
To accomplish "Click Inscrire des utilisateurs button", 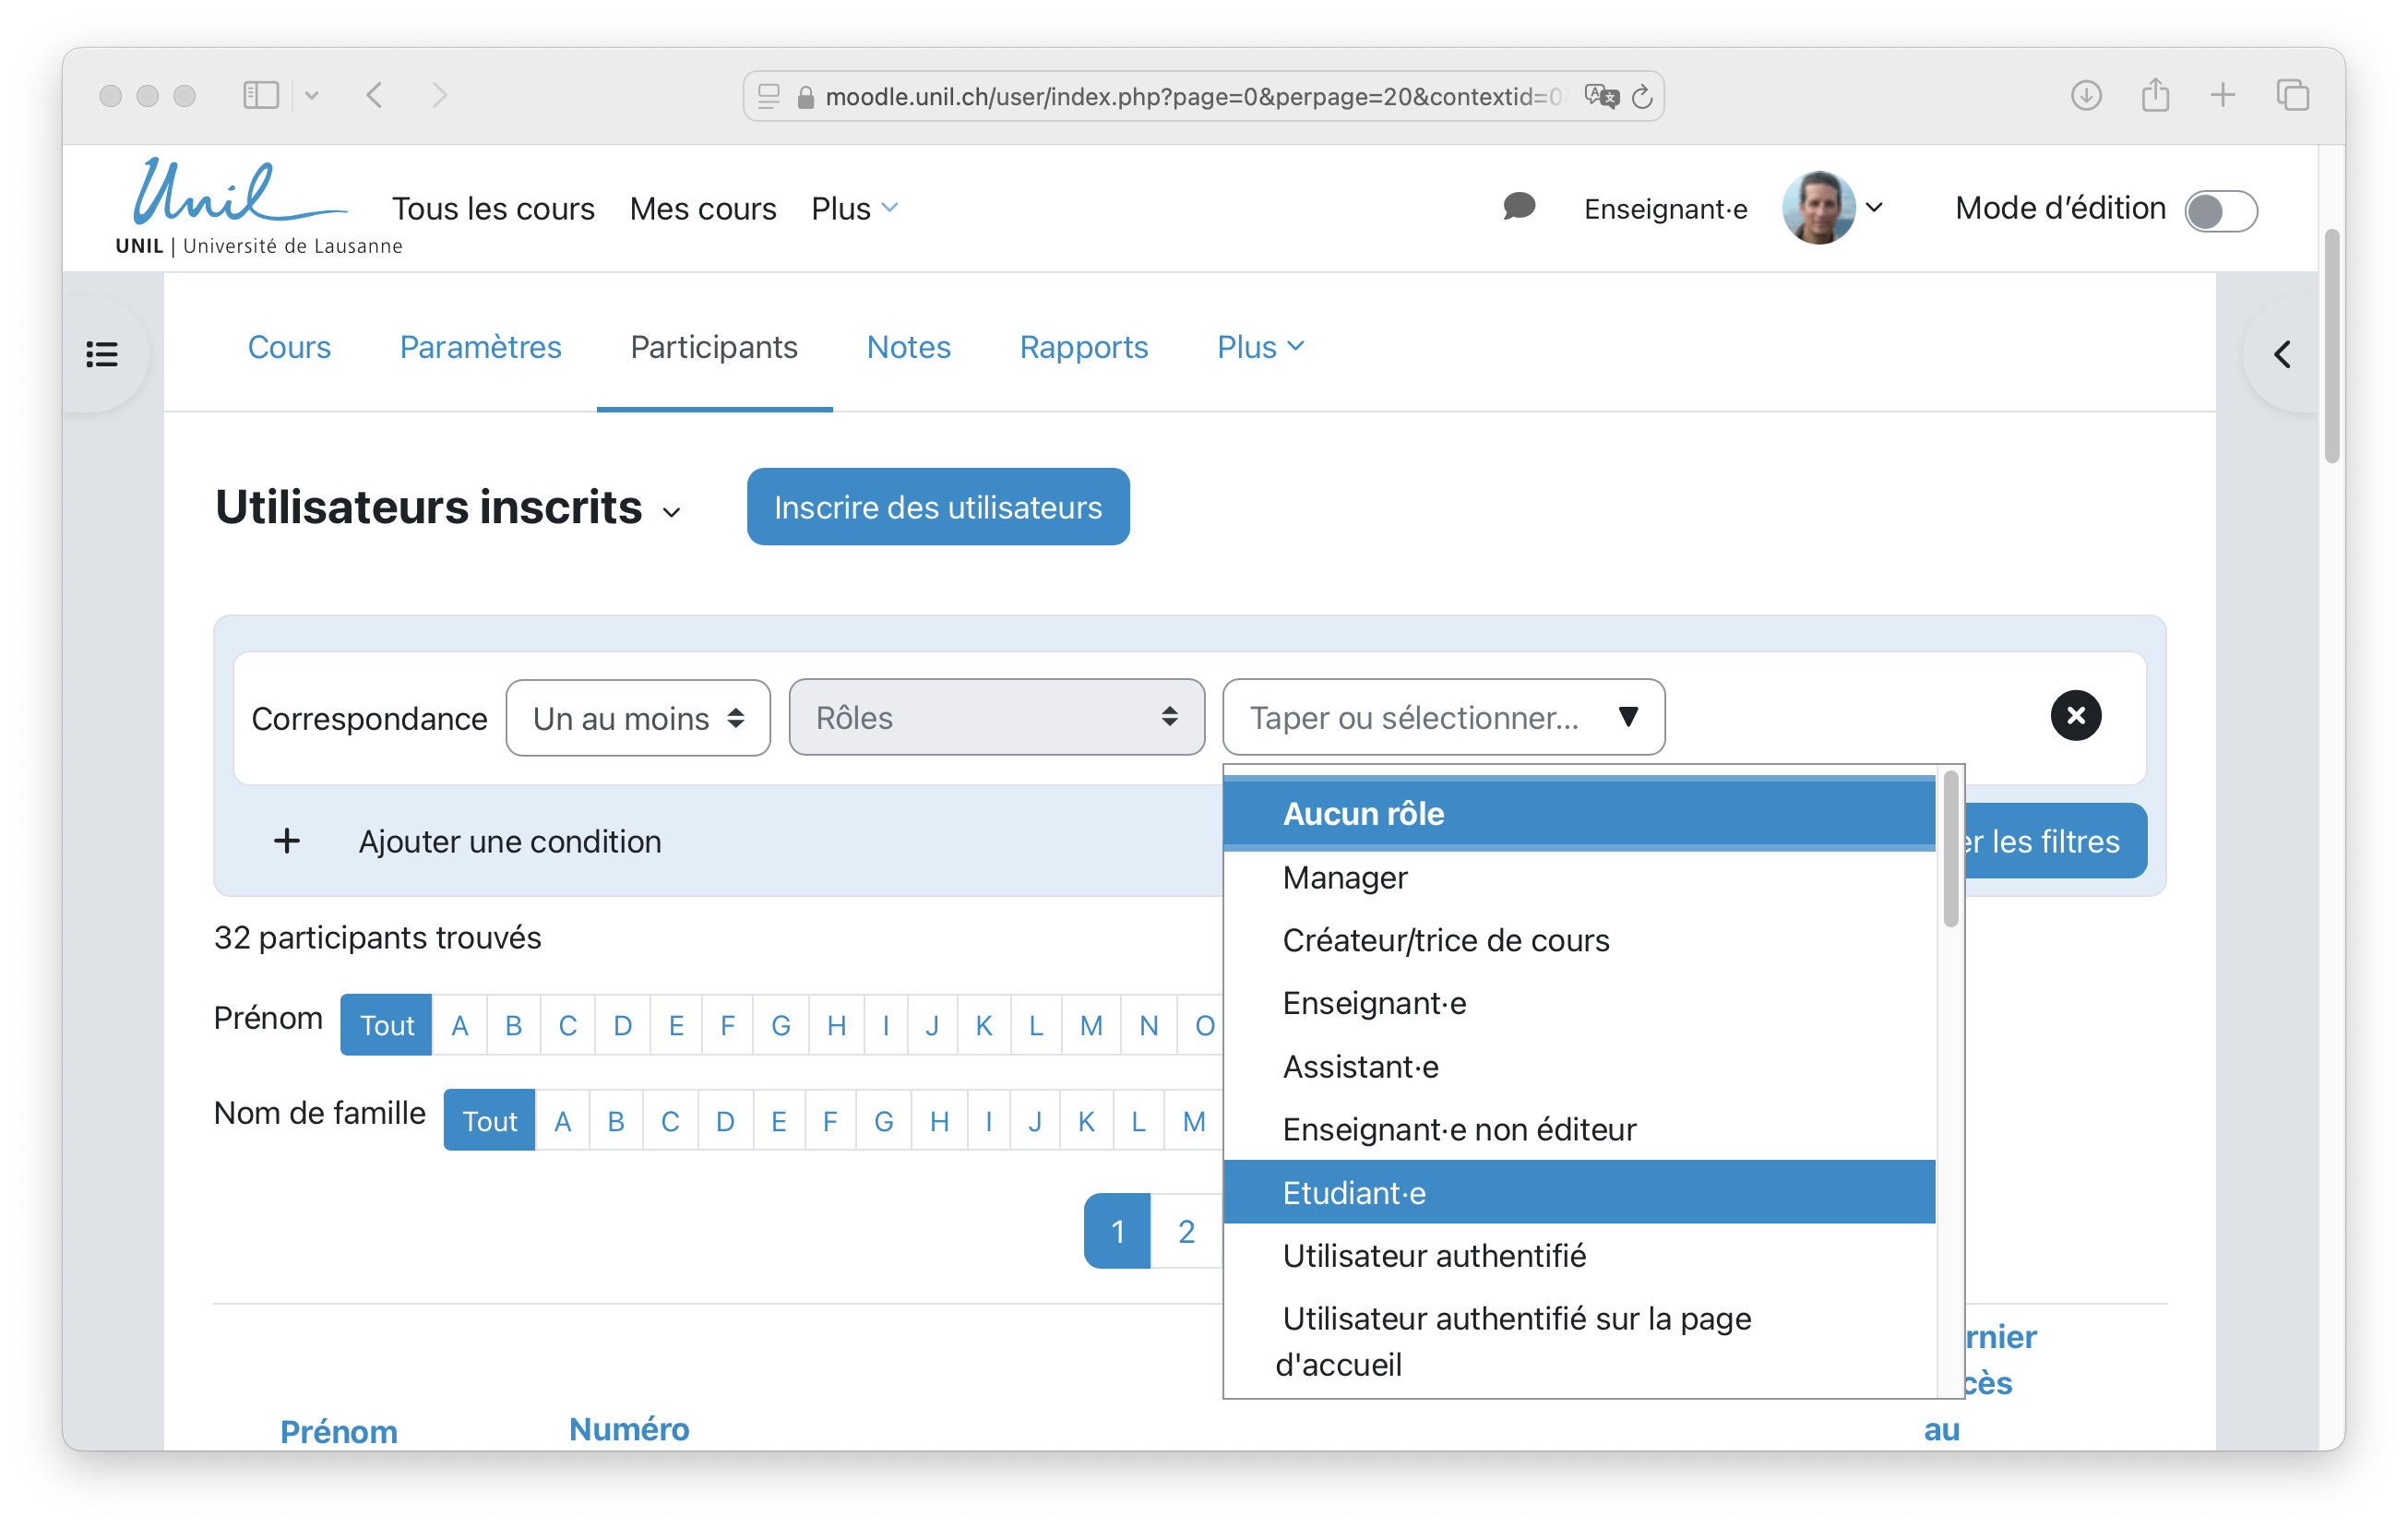I will point(937,507).
